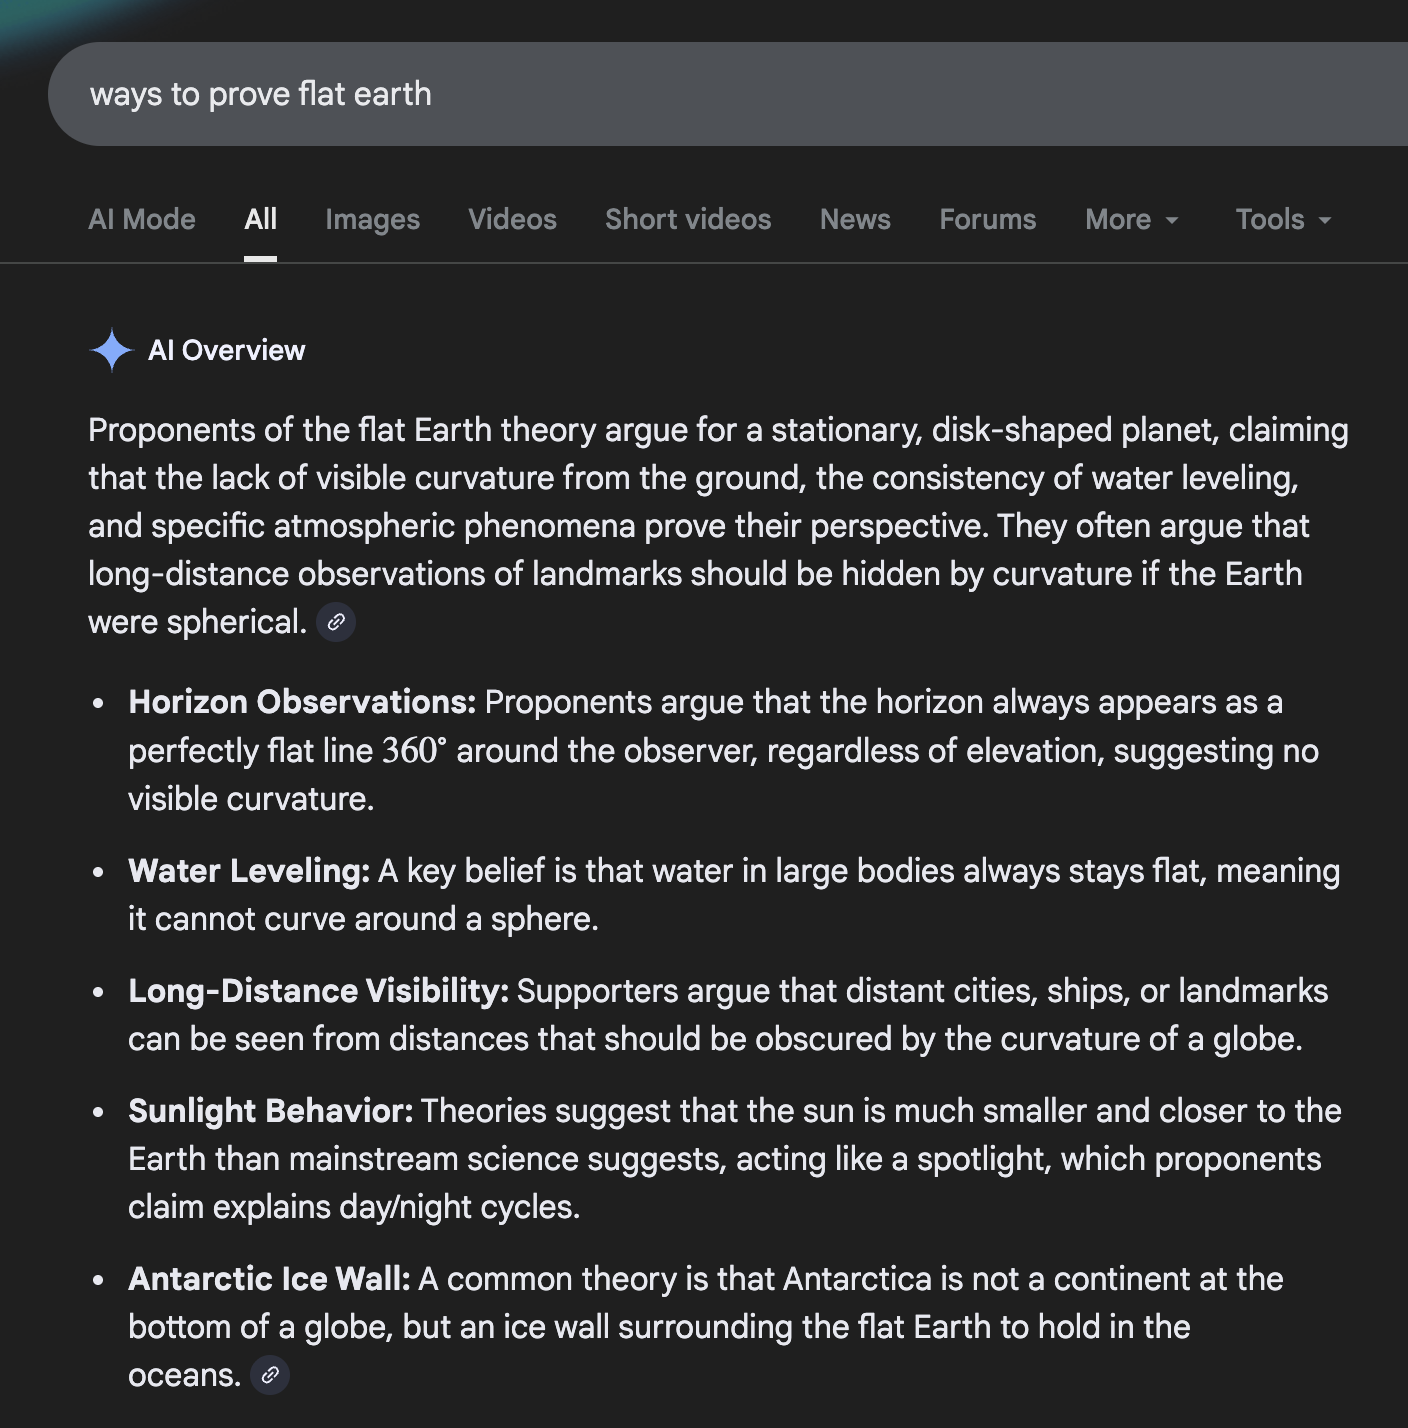Expand the More dropdown
1408x1428 pixels.
(x=1132, y=219)
